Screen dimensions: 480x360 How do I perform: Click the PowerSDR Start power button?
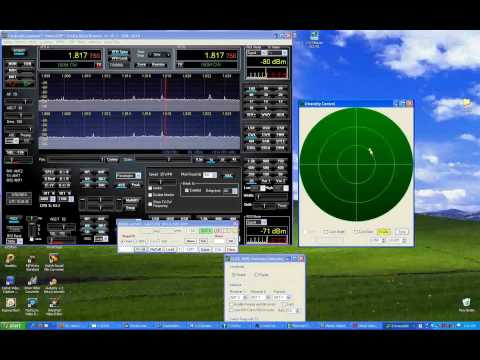click(19, 52)
